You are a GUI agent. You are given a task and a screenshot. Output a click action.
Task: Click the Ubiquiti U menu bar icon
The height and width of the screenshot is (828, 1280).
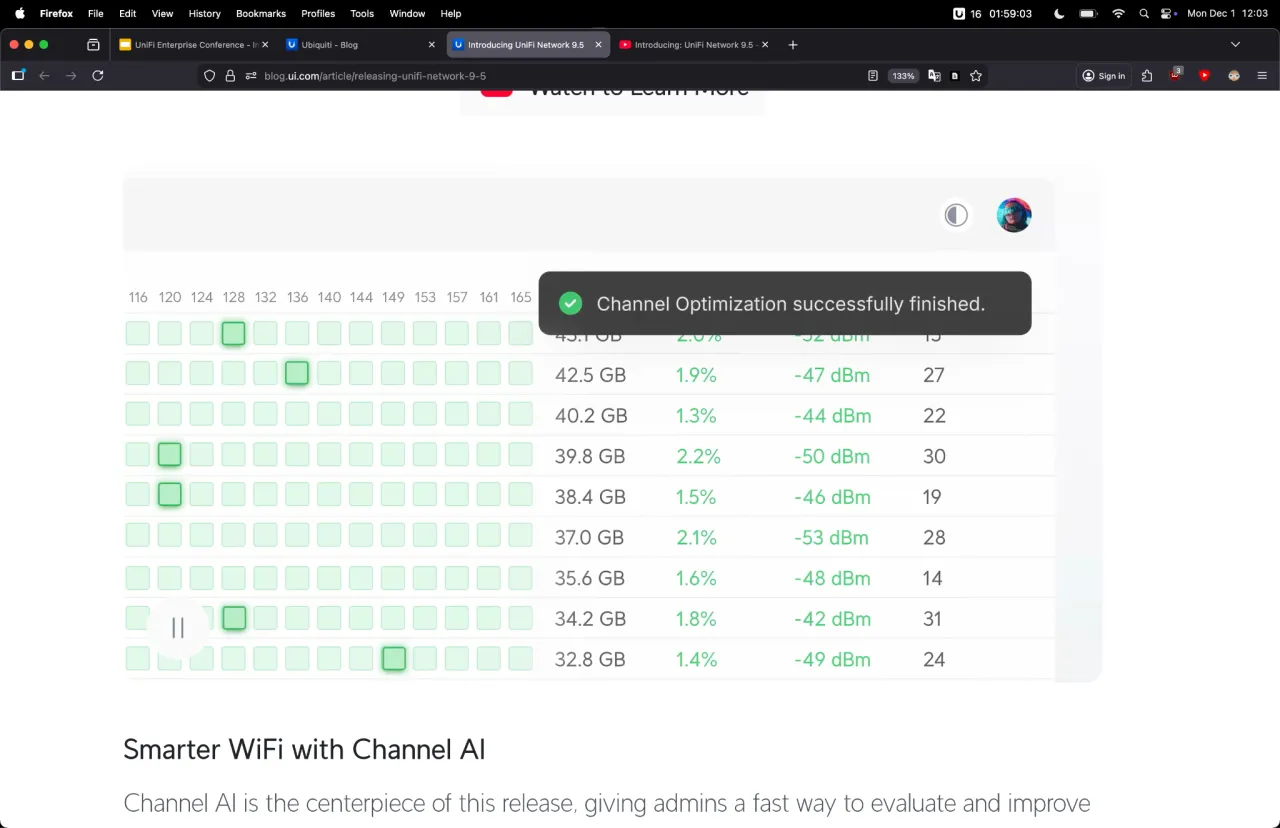960,13
